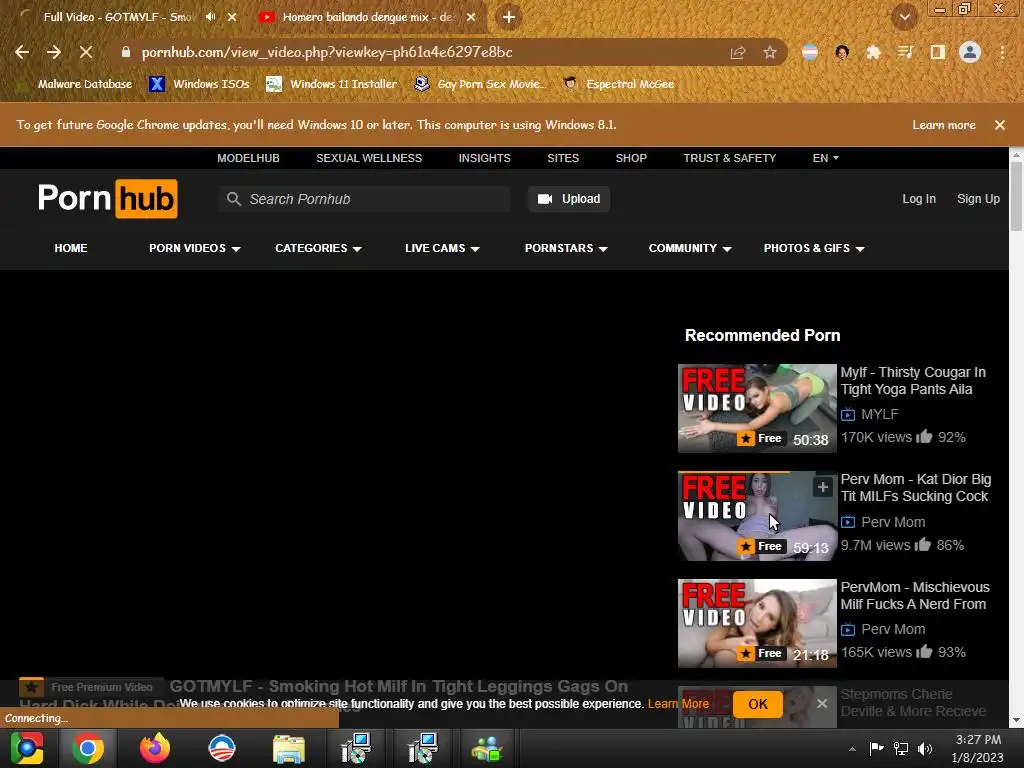Screen dimensions: 1024x768
Task: Click Learn More in cookie notice
Action: (679, 704)
